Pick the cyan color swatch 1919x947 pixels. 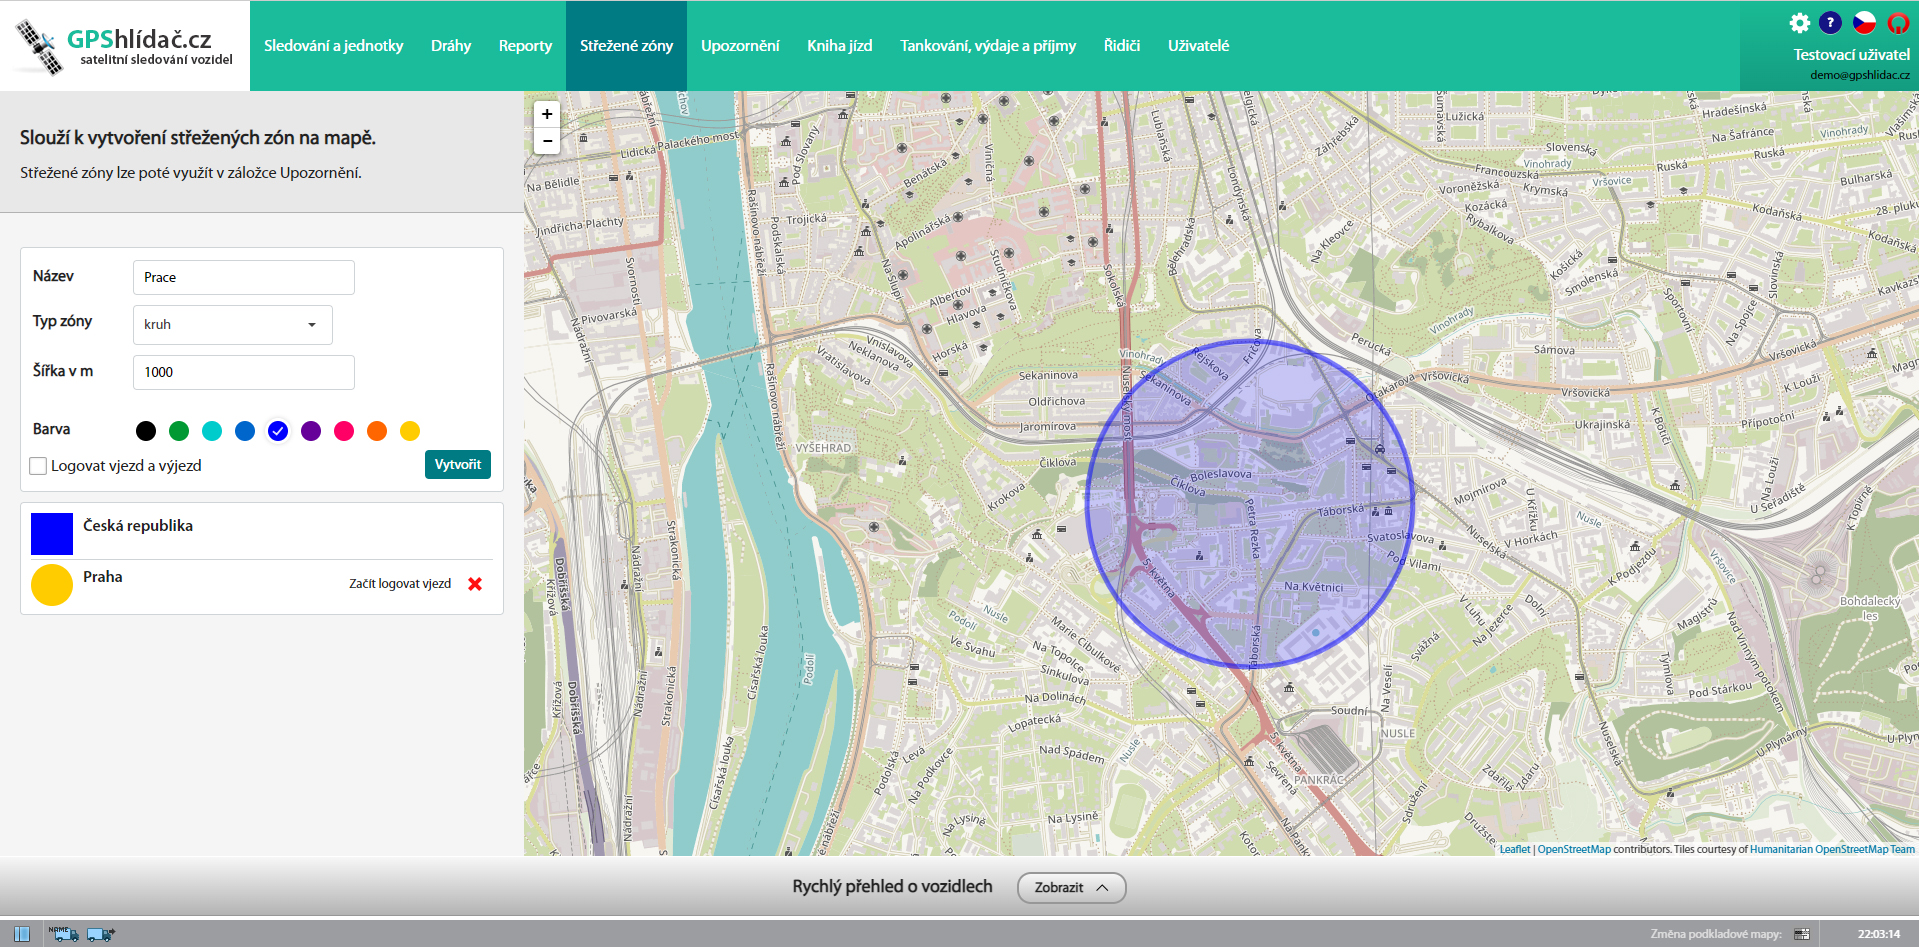(212, 431)
